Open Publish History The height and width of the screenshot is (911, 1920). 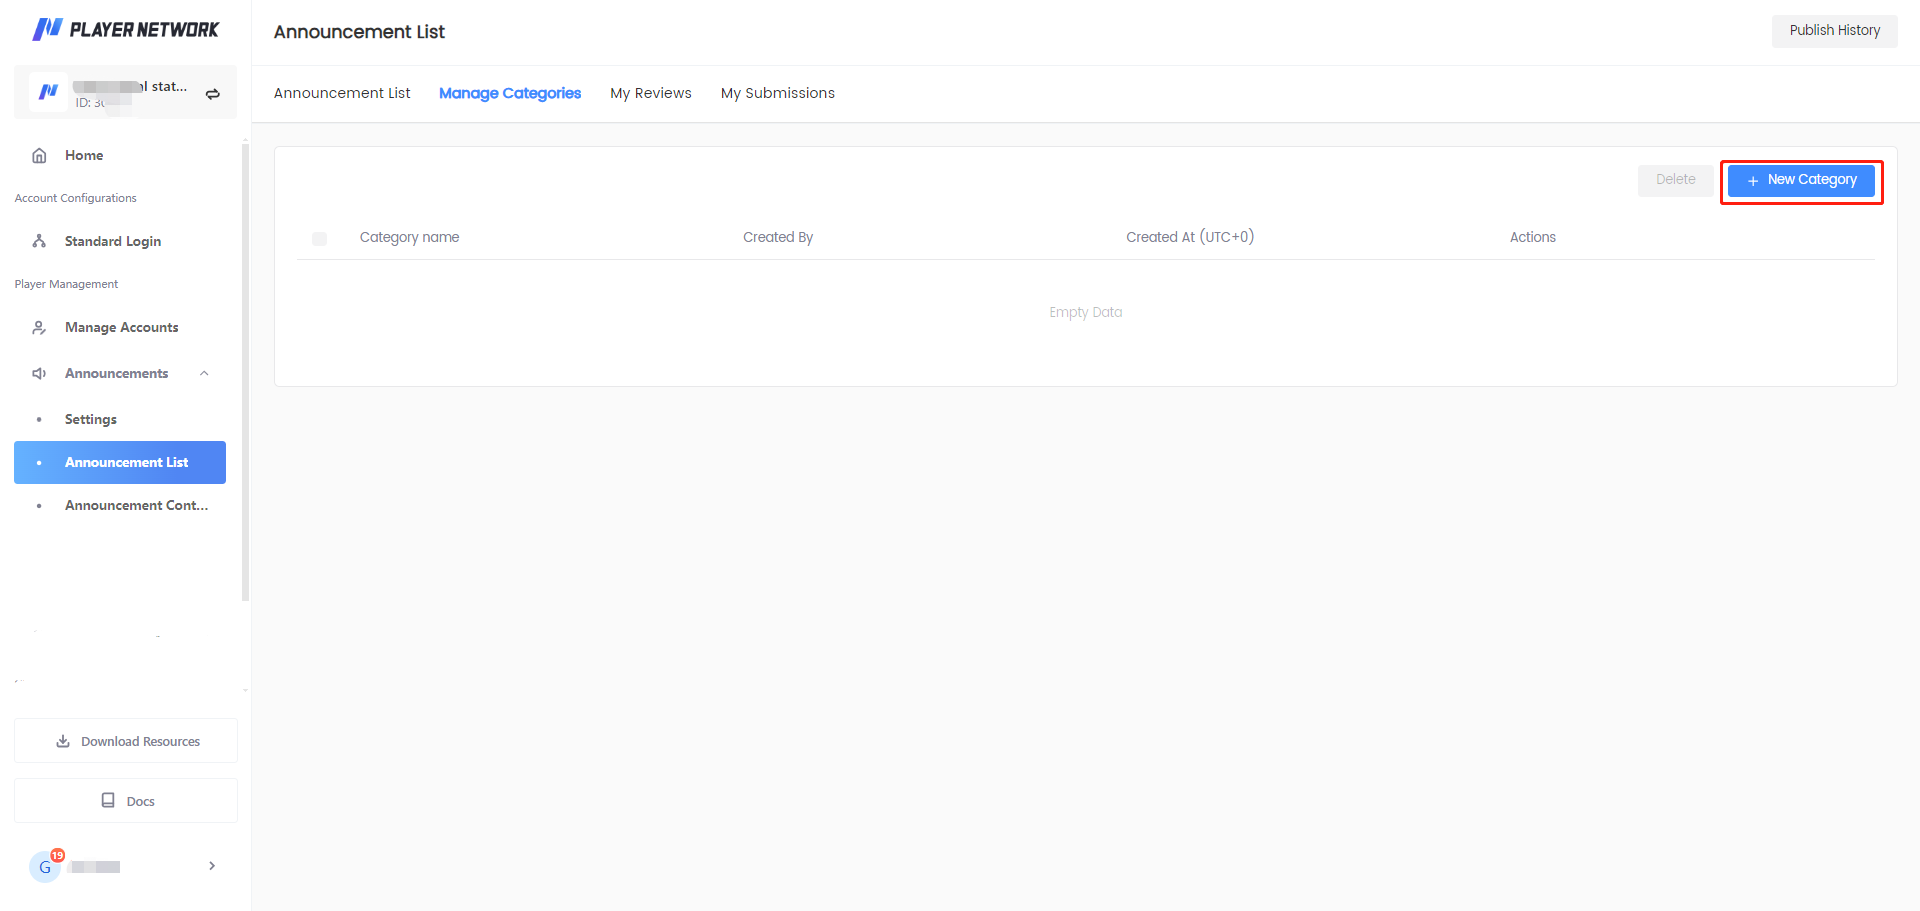pyautogui.click(x=1834, y=31)
